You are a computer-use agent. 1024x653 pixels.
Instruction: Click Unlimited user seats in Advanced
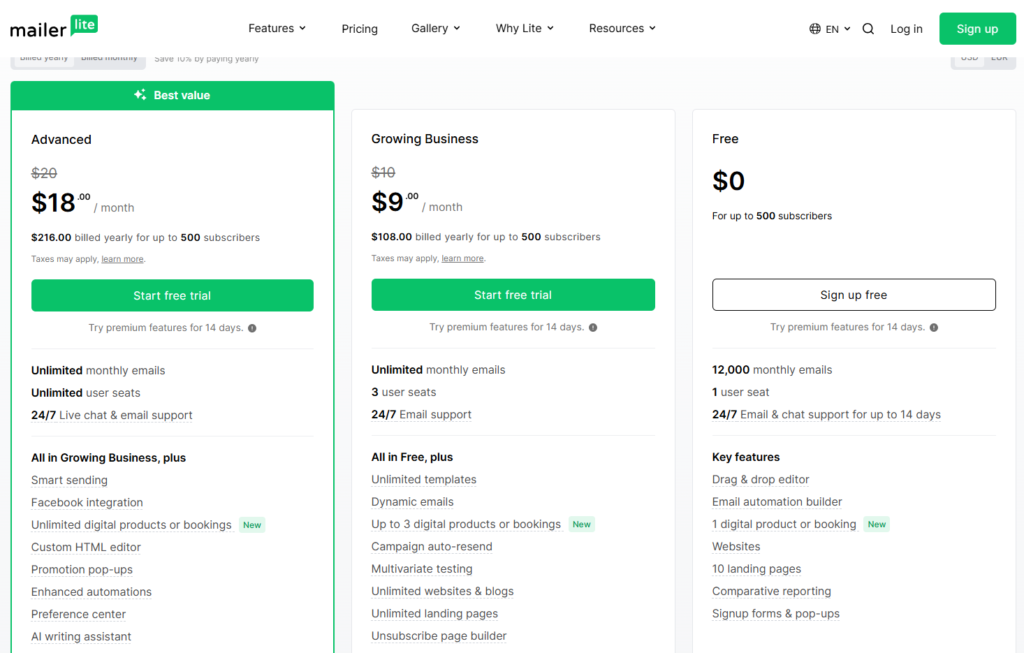(86, 392)
